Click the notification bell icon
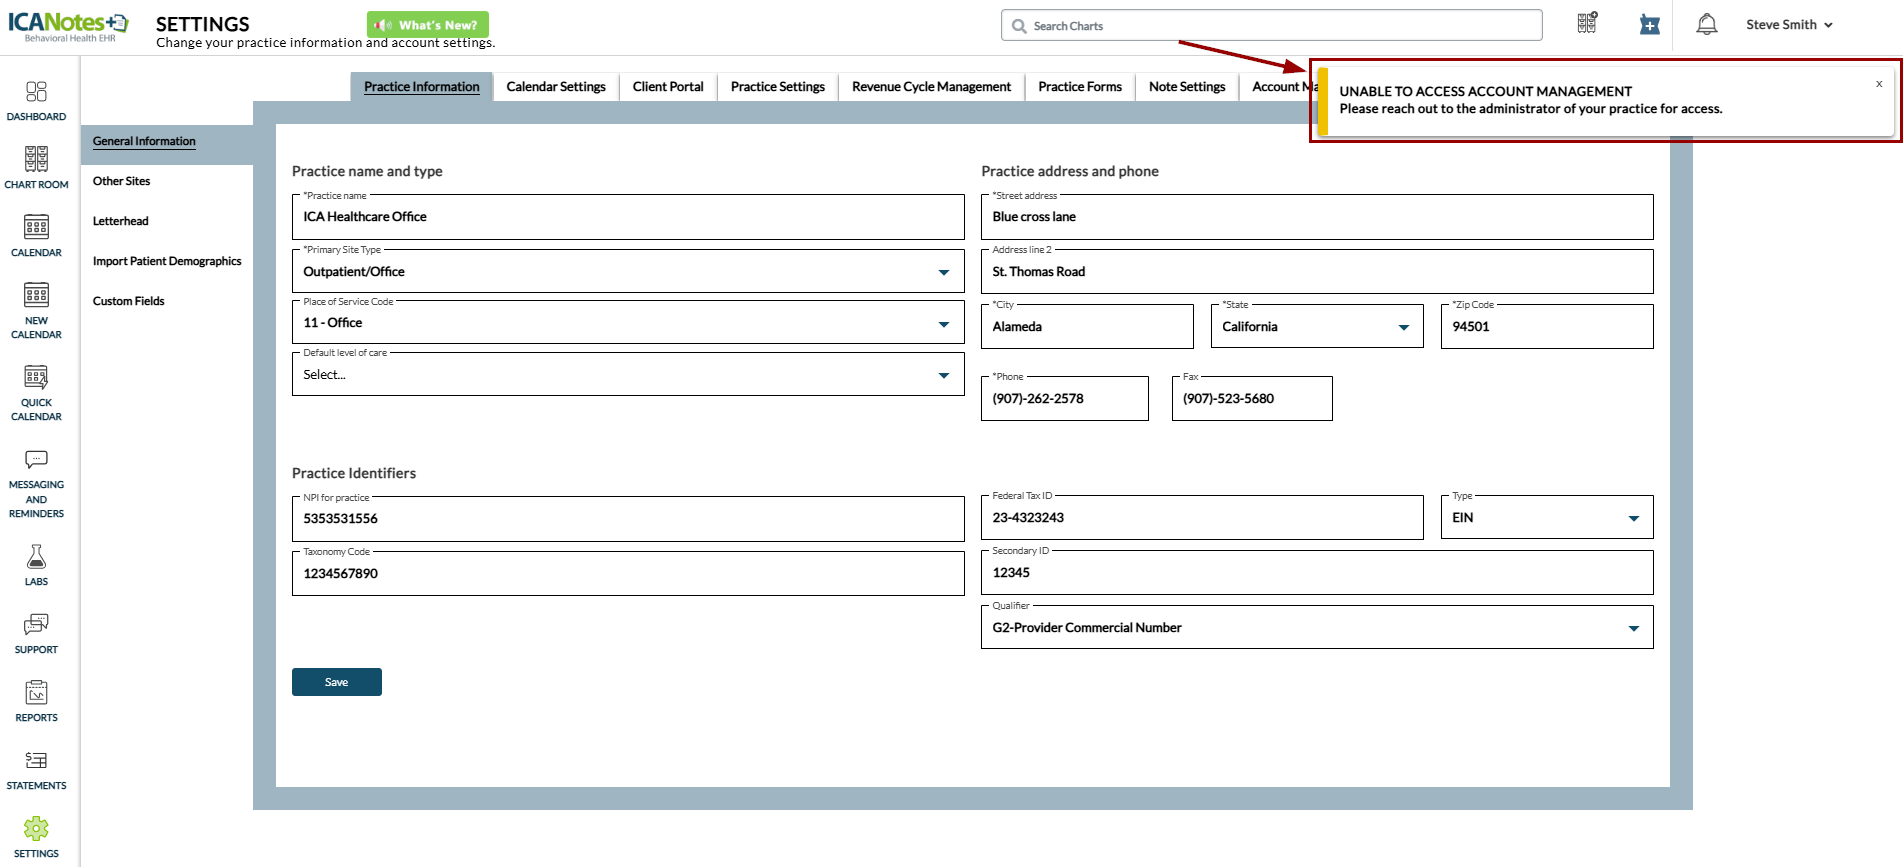Viewport: 1903px width, 867px height. point(1706,25)
